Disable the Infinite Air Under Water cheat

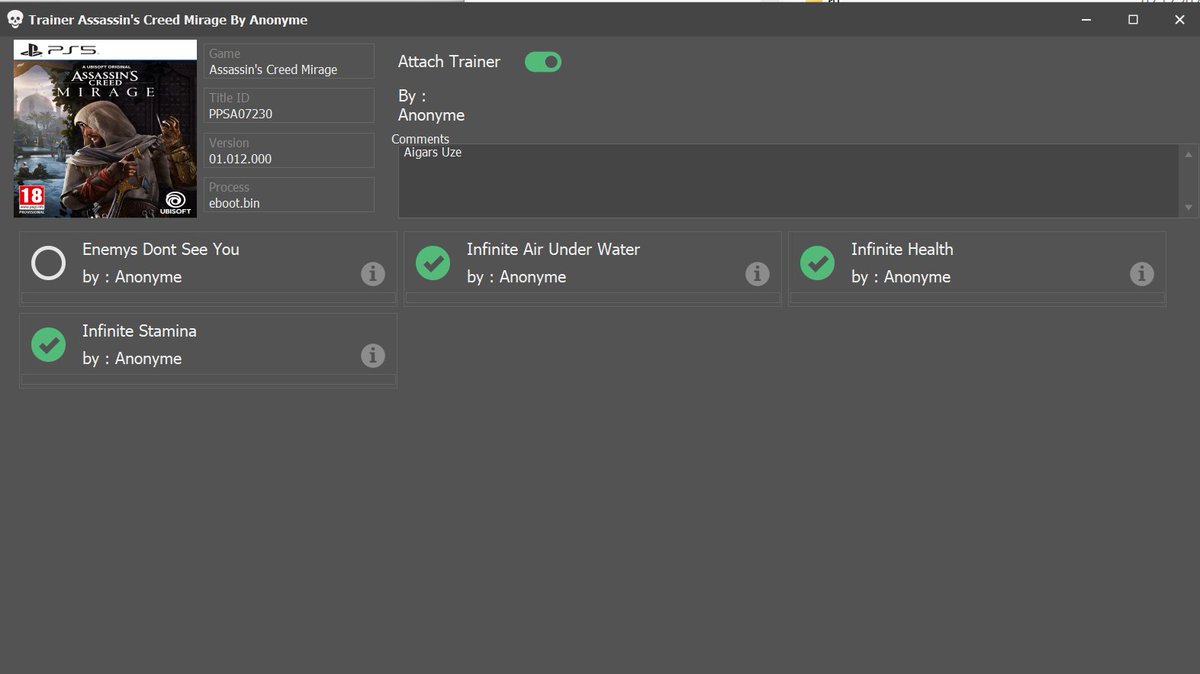pos(433,263)
